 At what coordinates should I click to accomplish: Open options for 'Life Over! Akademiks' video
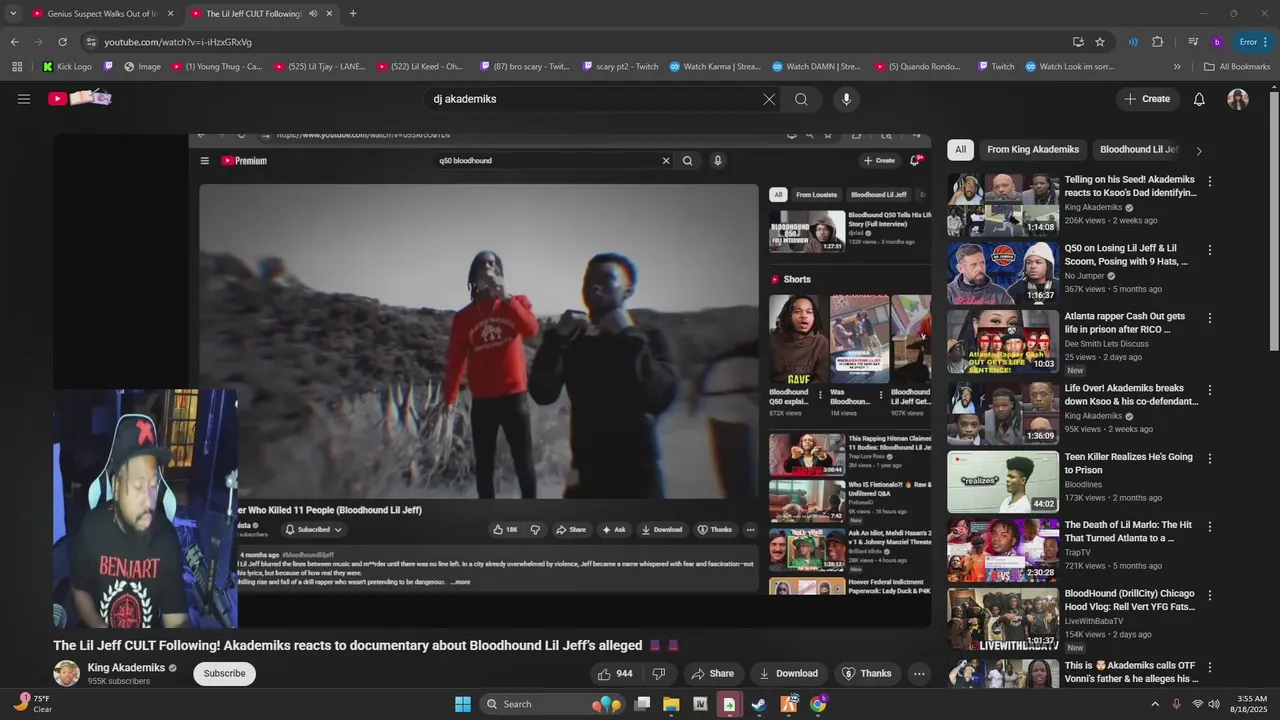coord(1210,390)
